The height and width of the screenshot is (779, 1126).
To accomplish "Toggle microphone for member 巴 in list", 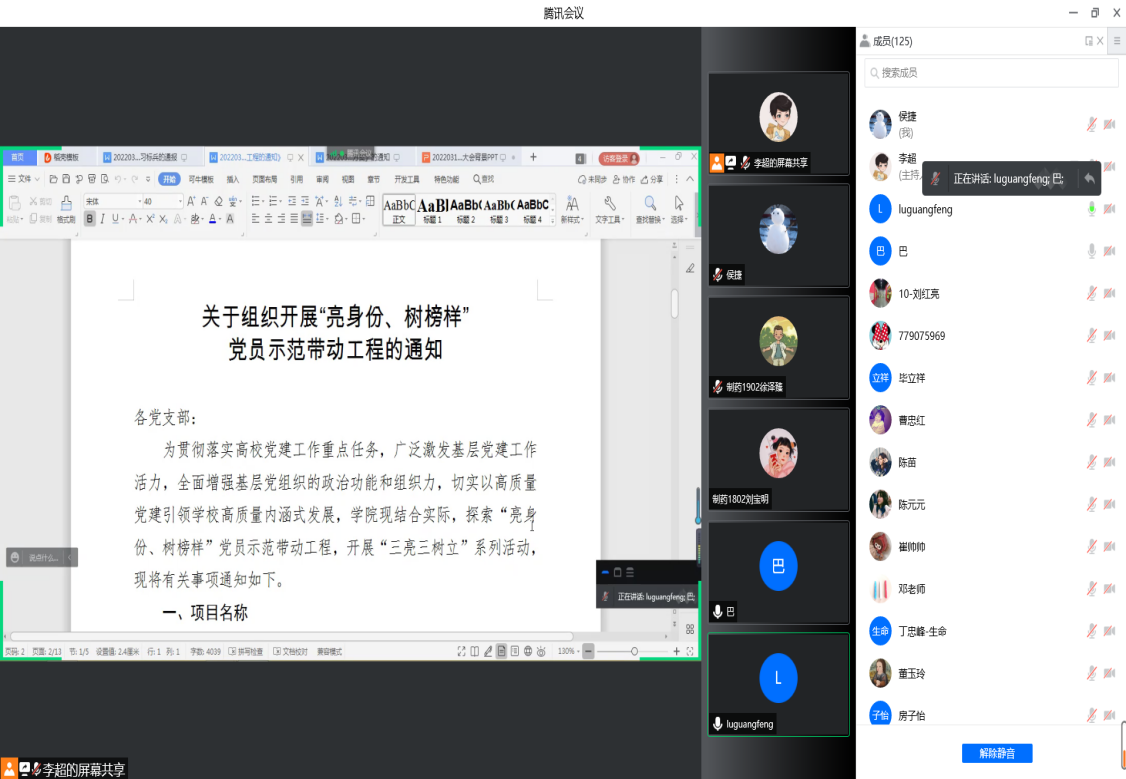I will [x=1092, y=251].
